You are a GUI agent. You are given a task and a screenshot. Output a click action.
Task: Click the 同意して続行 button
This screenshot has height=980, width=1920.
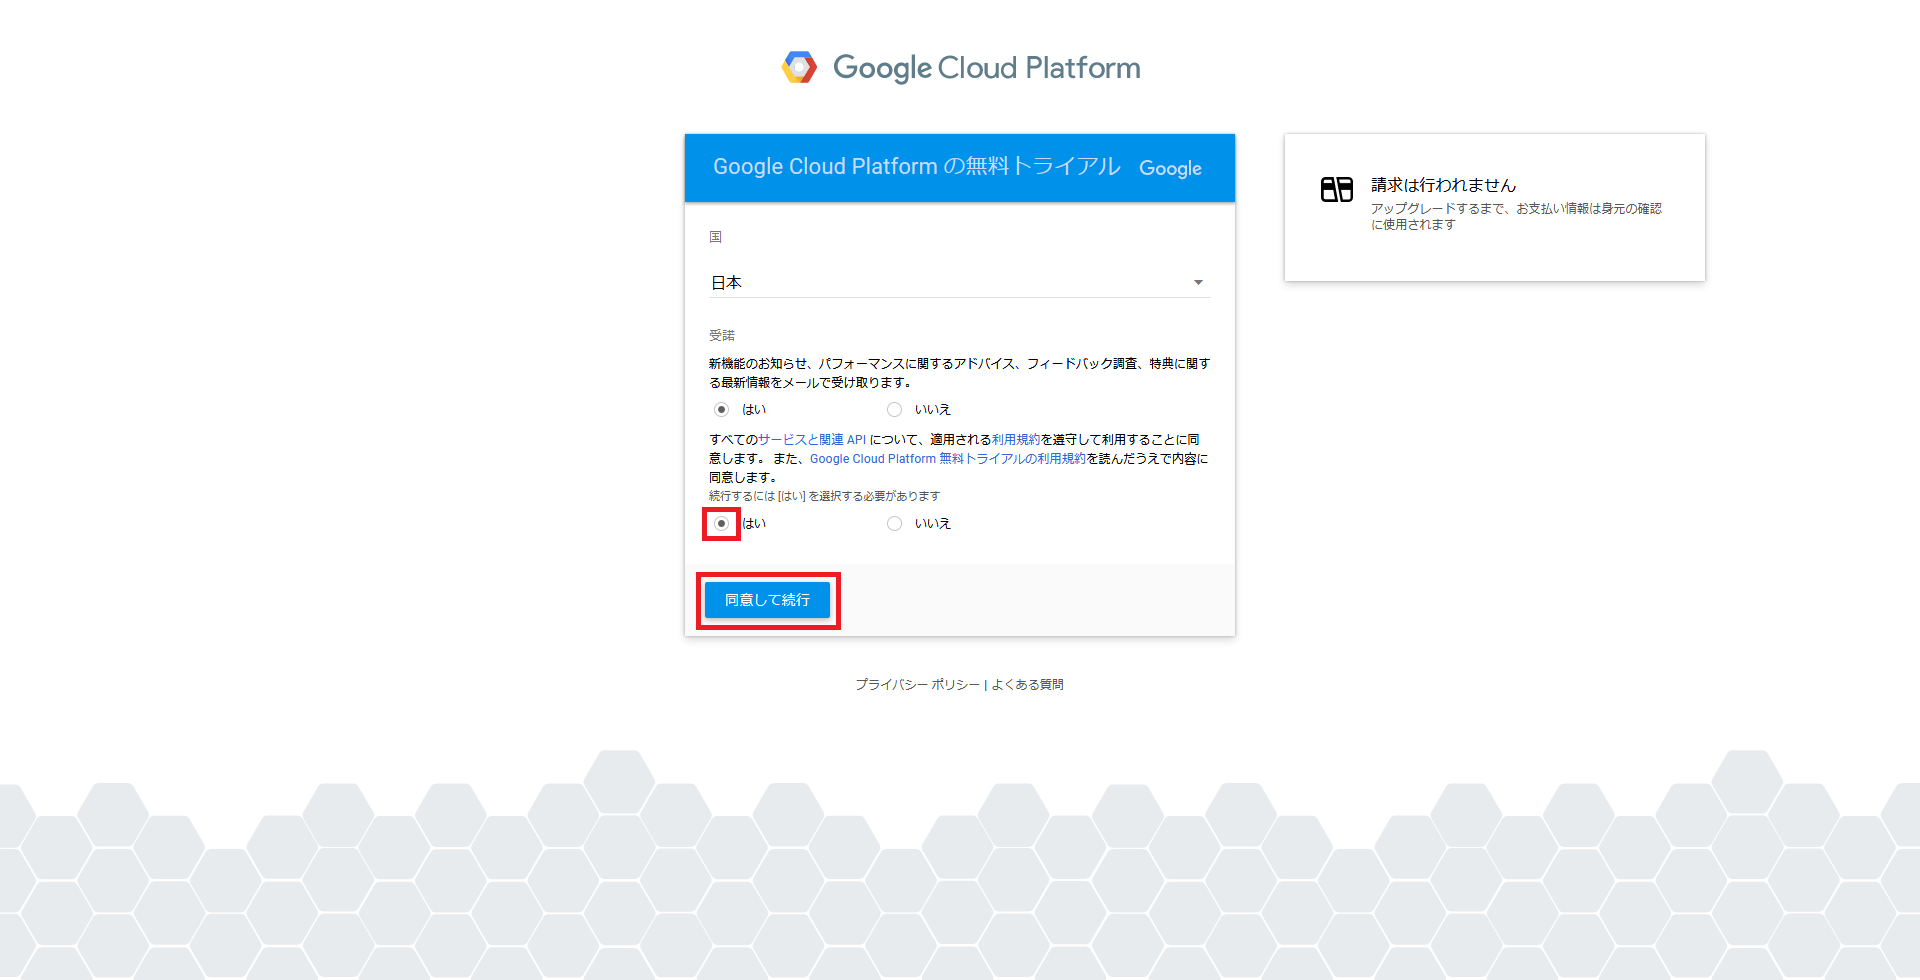pyautogui.click(x=767, y=600)
